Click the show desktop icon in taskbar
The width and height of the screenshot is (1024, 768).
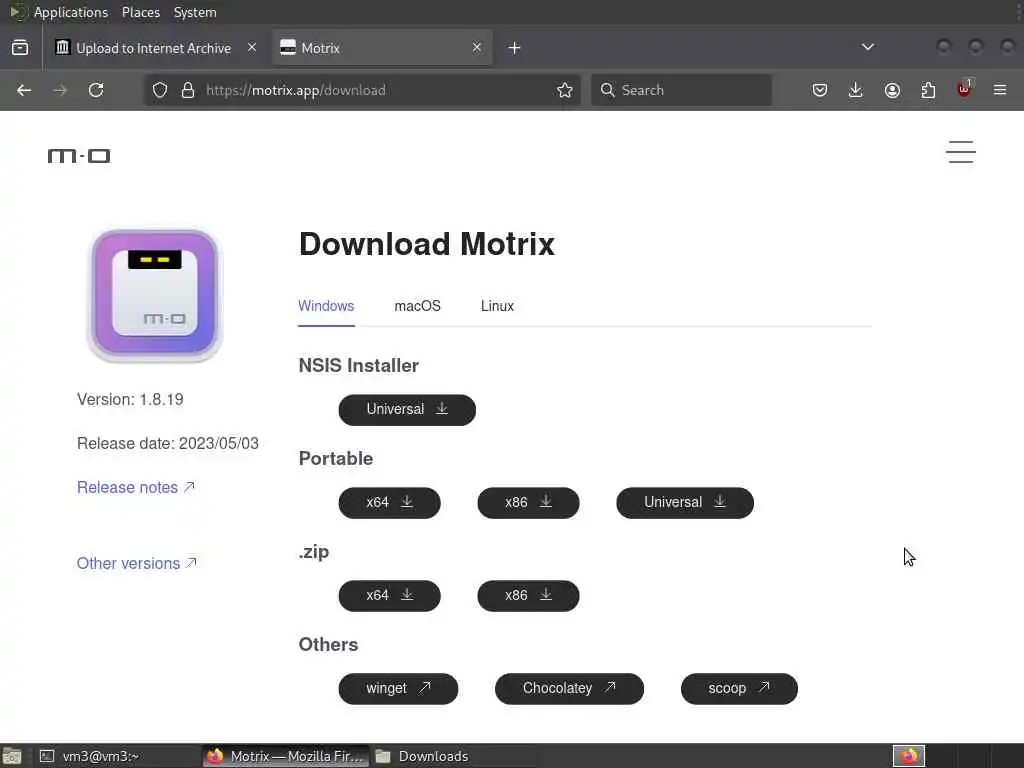tap(12, 756)
